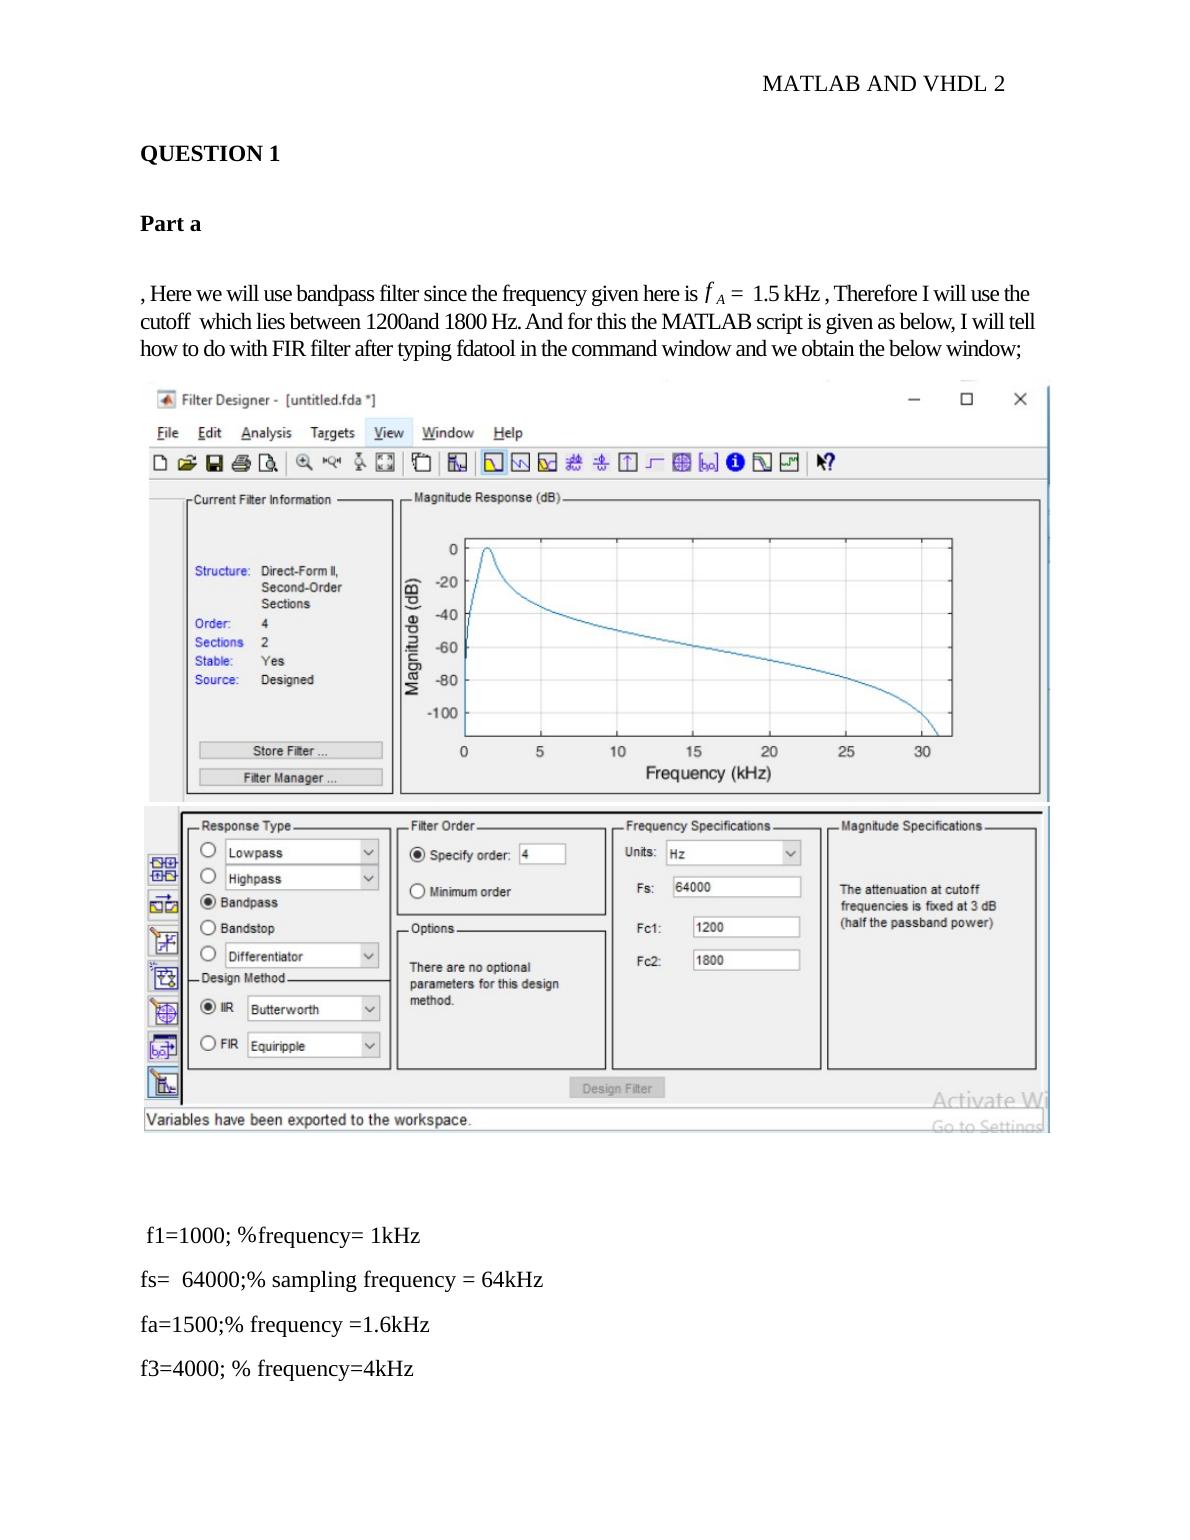The image size is (1190, 1540).
Task: Open the Pole/Zero Editor sidebar icon
Action: (x=164, y=1012)
